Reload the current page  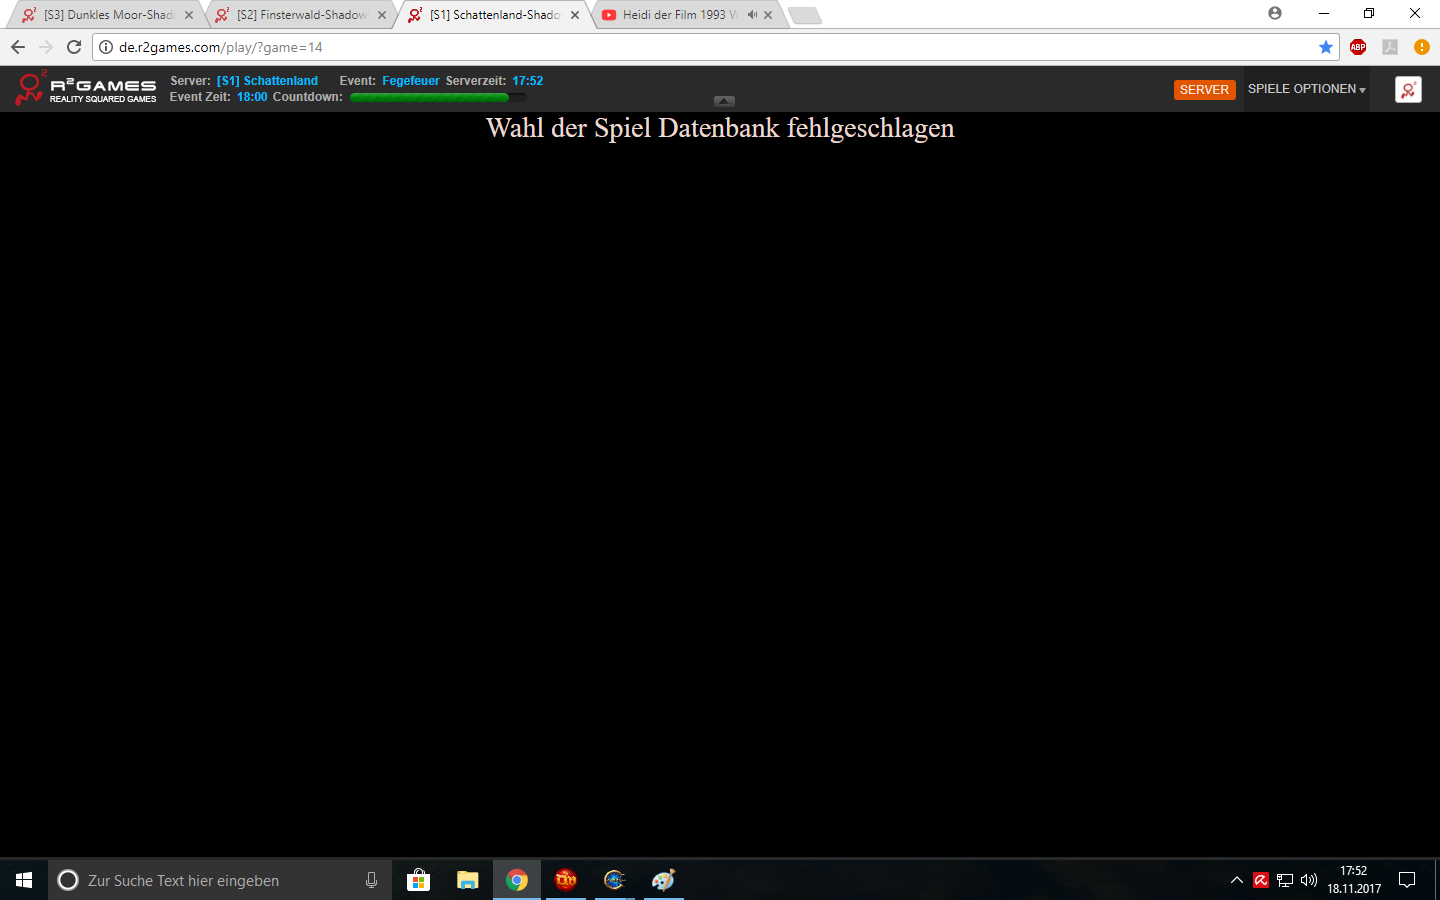coord(74,47)
